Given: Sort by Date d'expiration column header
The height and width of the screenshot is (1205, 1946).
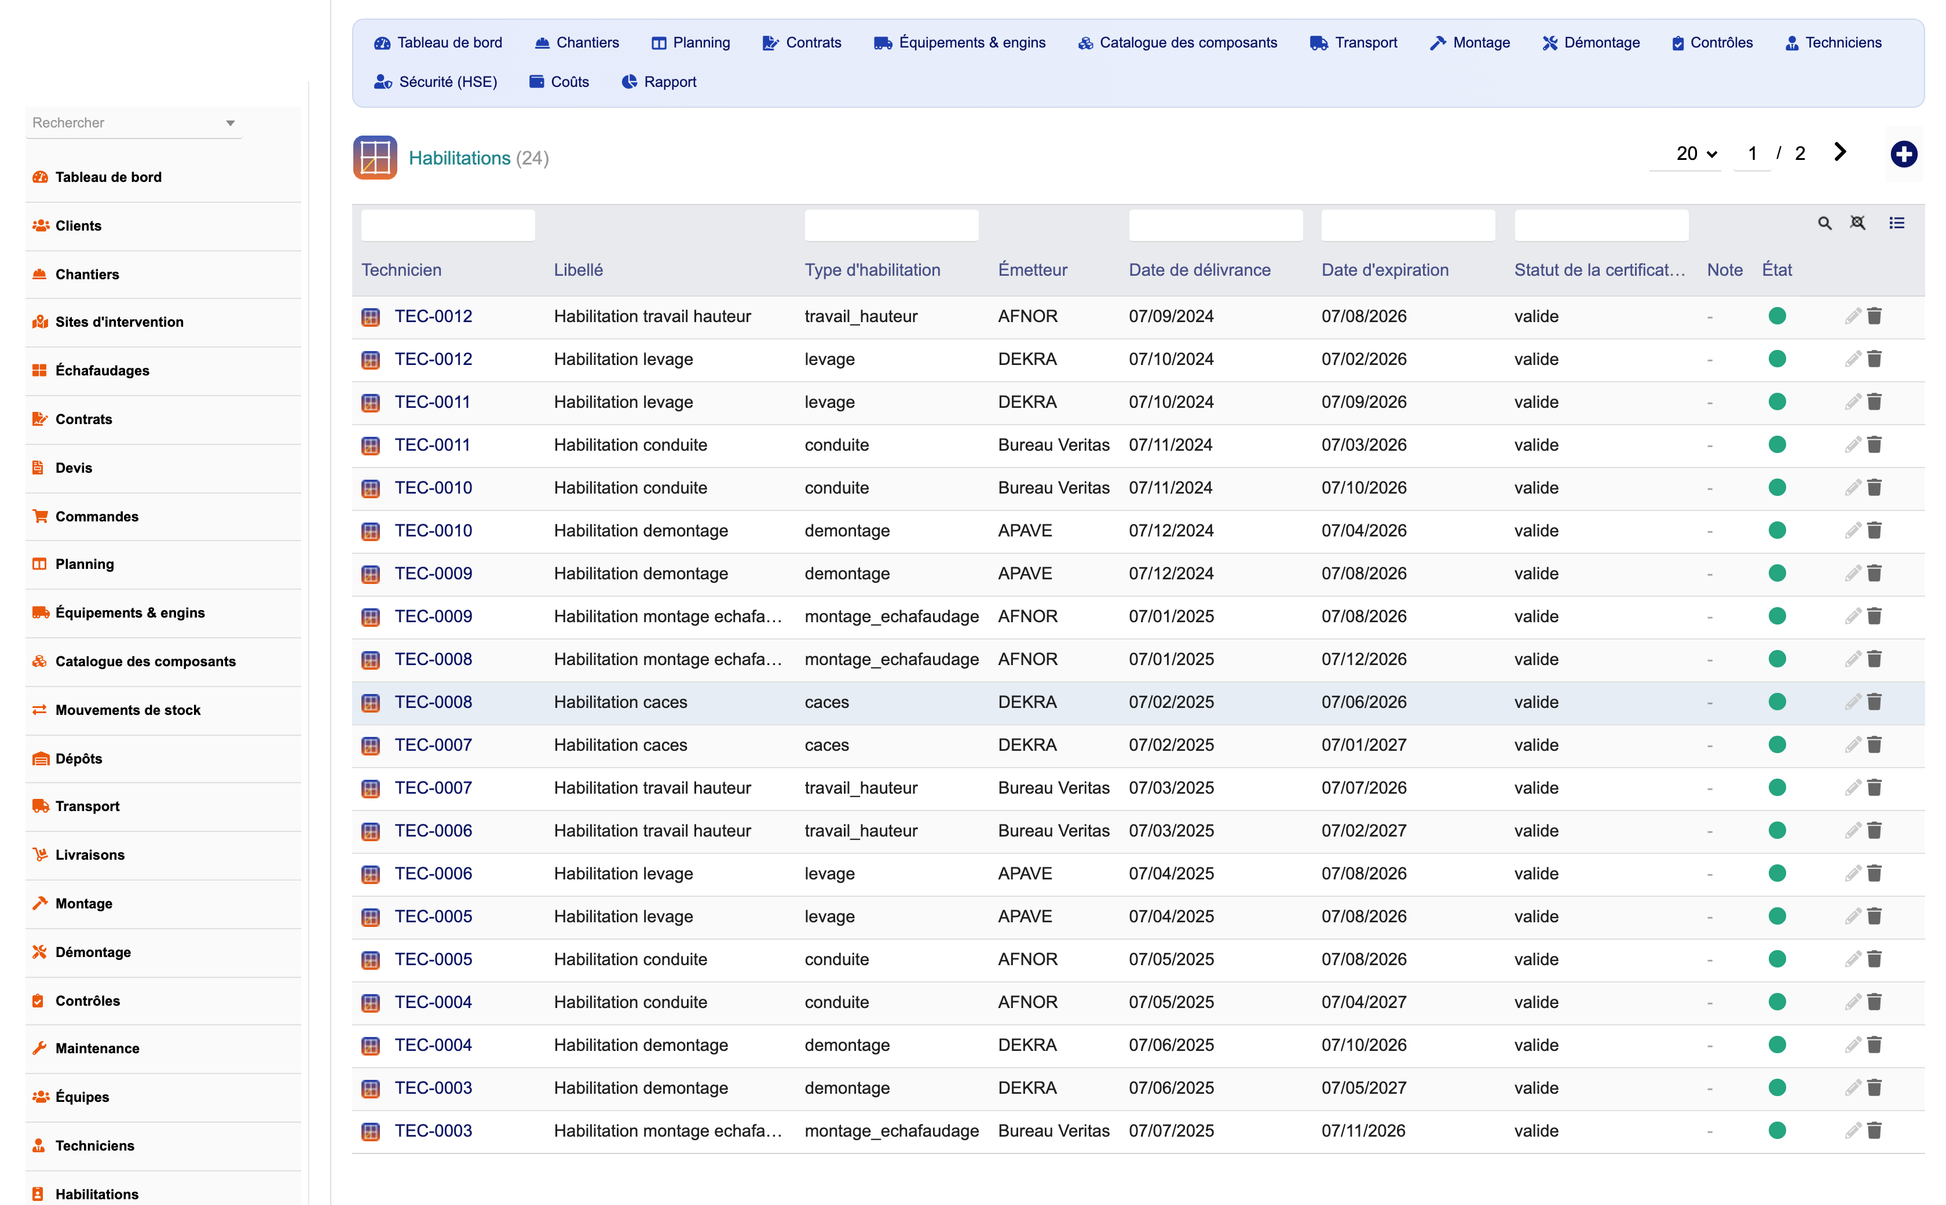Looking at the screenshot, I should tap(1385, 270).
